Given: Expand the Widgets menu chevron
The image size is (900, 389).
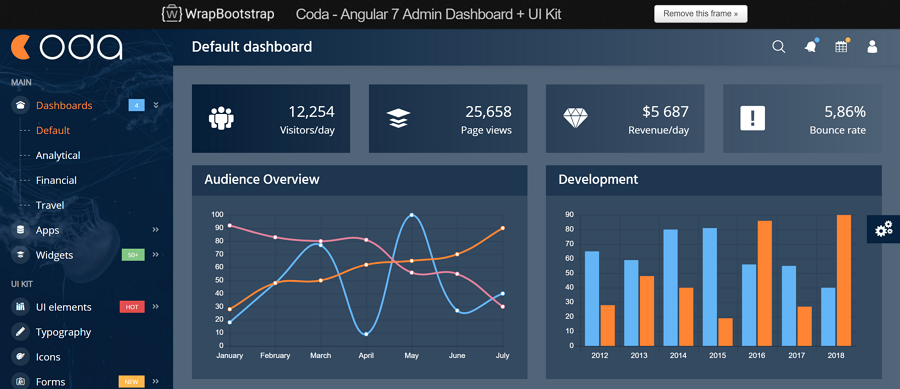Looking at the screenshot, I should tap(156, 255).
